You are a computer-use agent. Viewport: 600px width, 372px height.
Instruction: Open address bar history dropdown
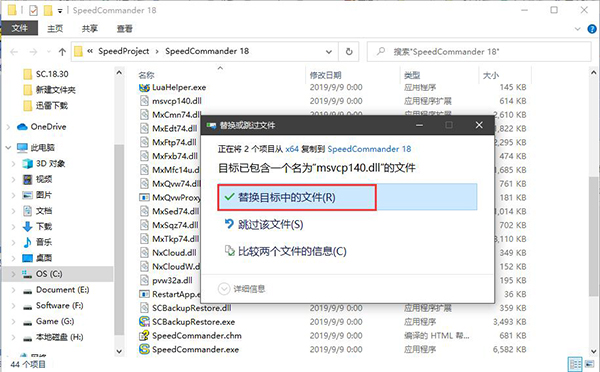329,52
